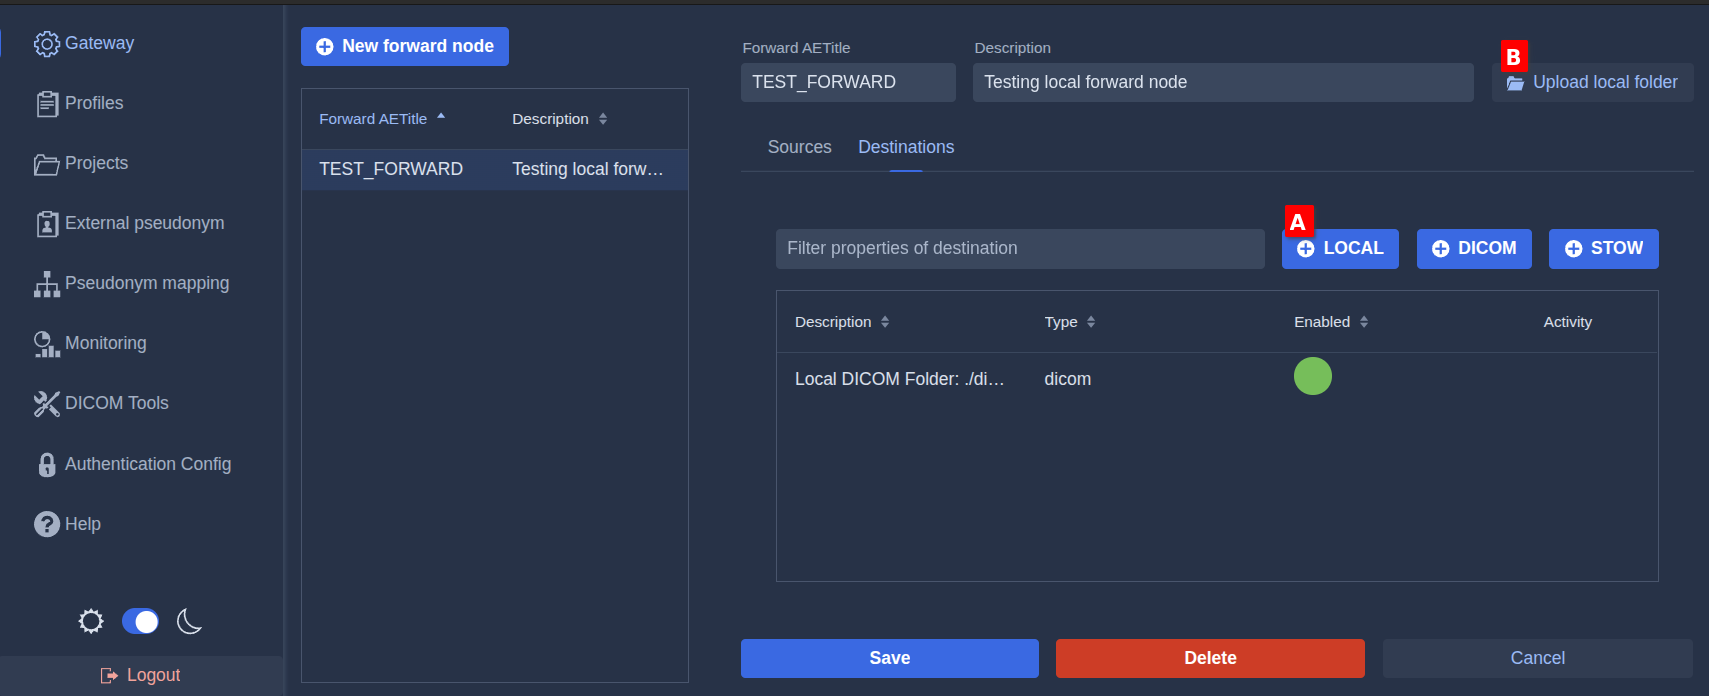Click the Filter properties of destination field
The image size is (1709, 696).
[x=1019, y=249]
